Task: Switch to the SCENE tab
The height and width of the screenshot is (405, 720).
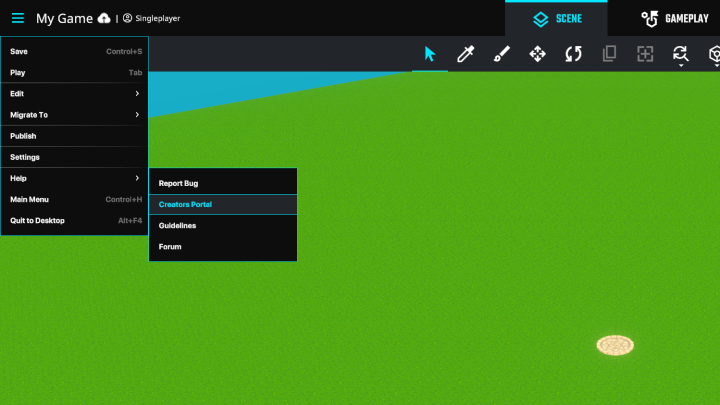Action: click(x=557, y=18)
